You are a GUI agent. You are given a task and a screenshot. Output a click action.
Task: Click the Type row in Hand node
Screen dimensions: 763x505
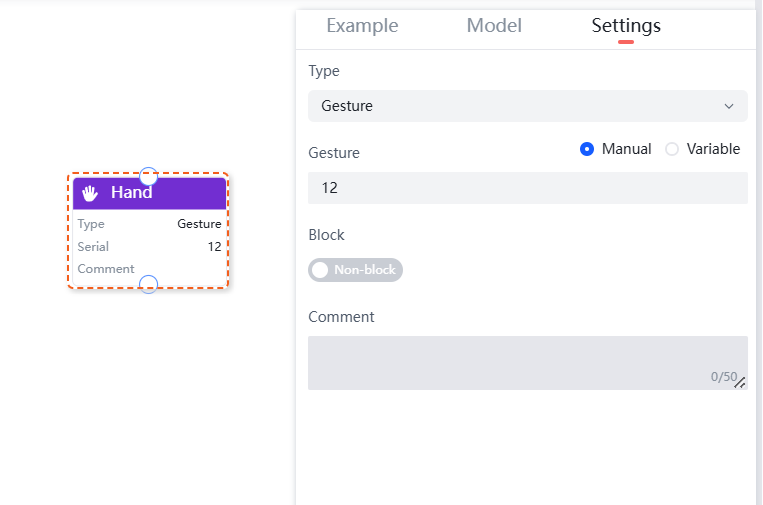pos(149,224)
